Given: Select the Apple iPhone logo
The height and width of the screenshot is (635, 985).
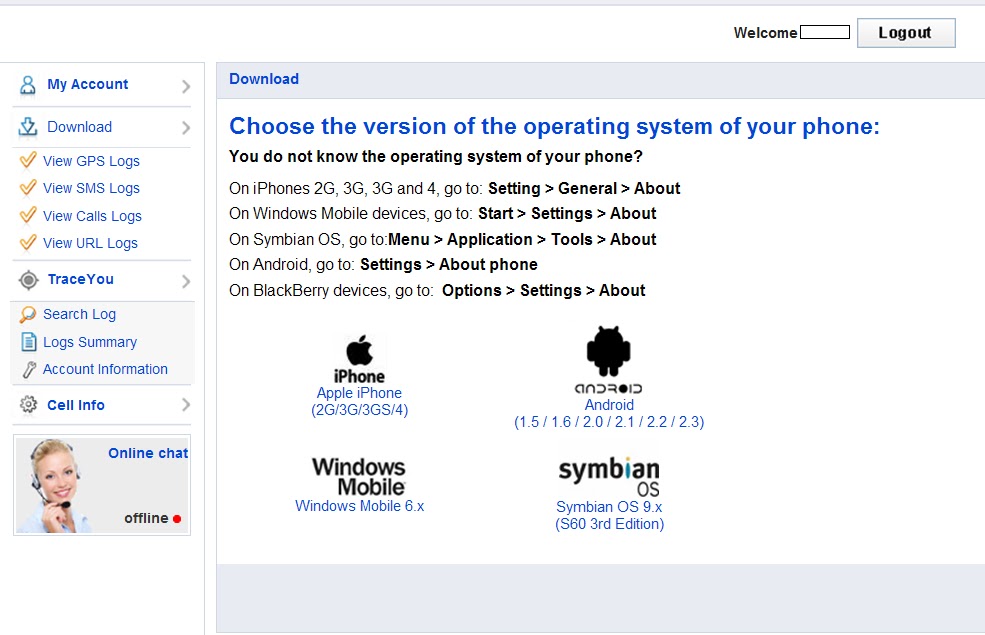Looking at the screenshot, I should [359, 359].
